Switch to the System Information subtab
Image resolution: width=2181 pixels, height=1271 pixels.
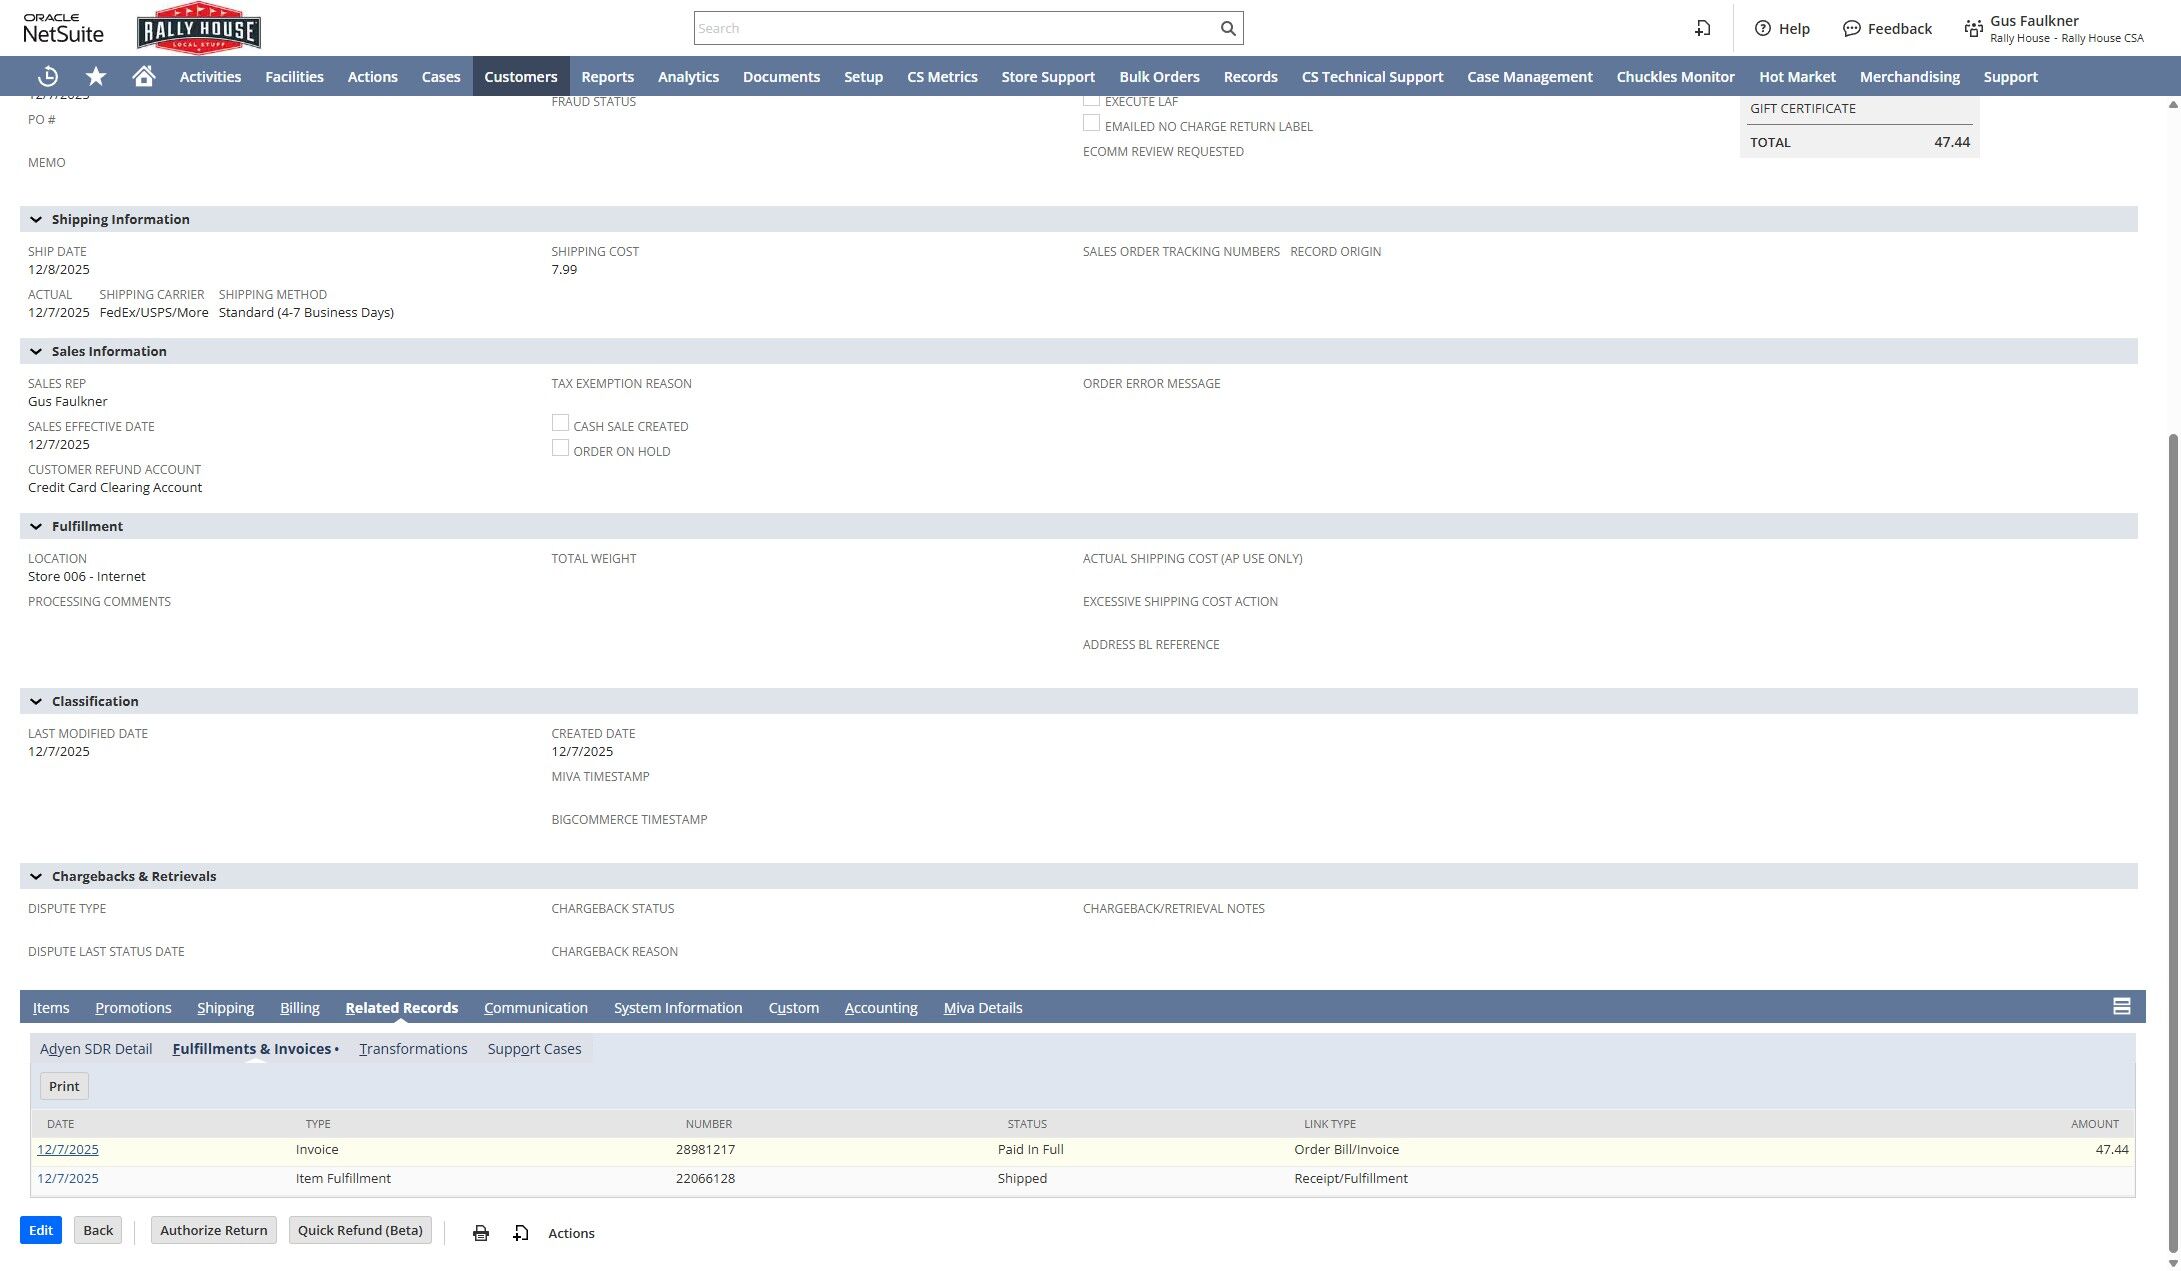coord(678,1007)
